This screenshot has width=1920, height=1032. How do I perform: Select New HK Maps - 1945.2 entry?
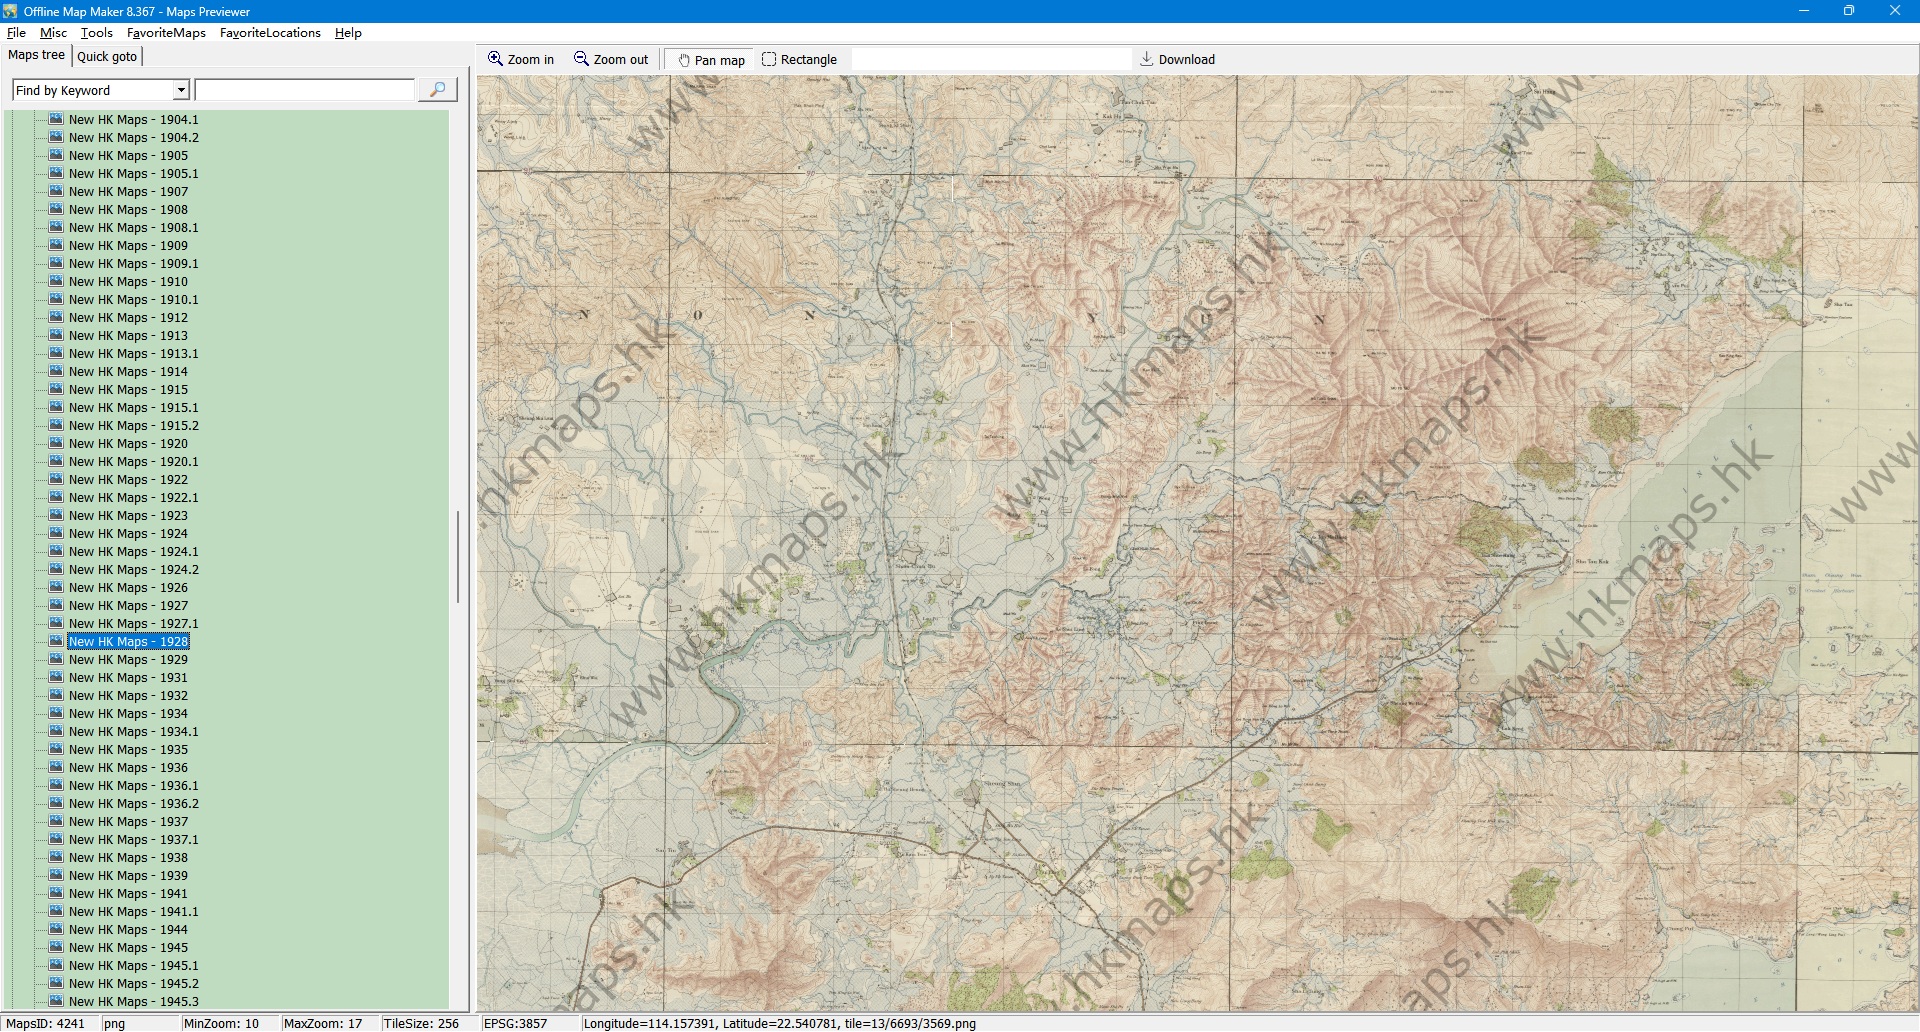(x=133, y=984)
